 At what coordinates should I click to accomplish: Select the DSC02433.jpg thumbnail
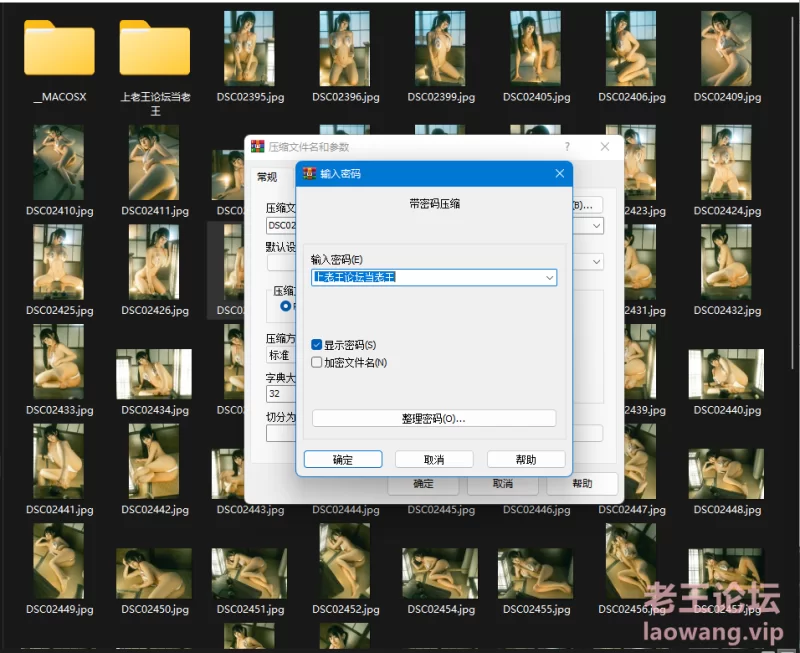click(59, 361)
